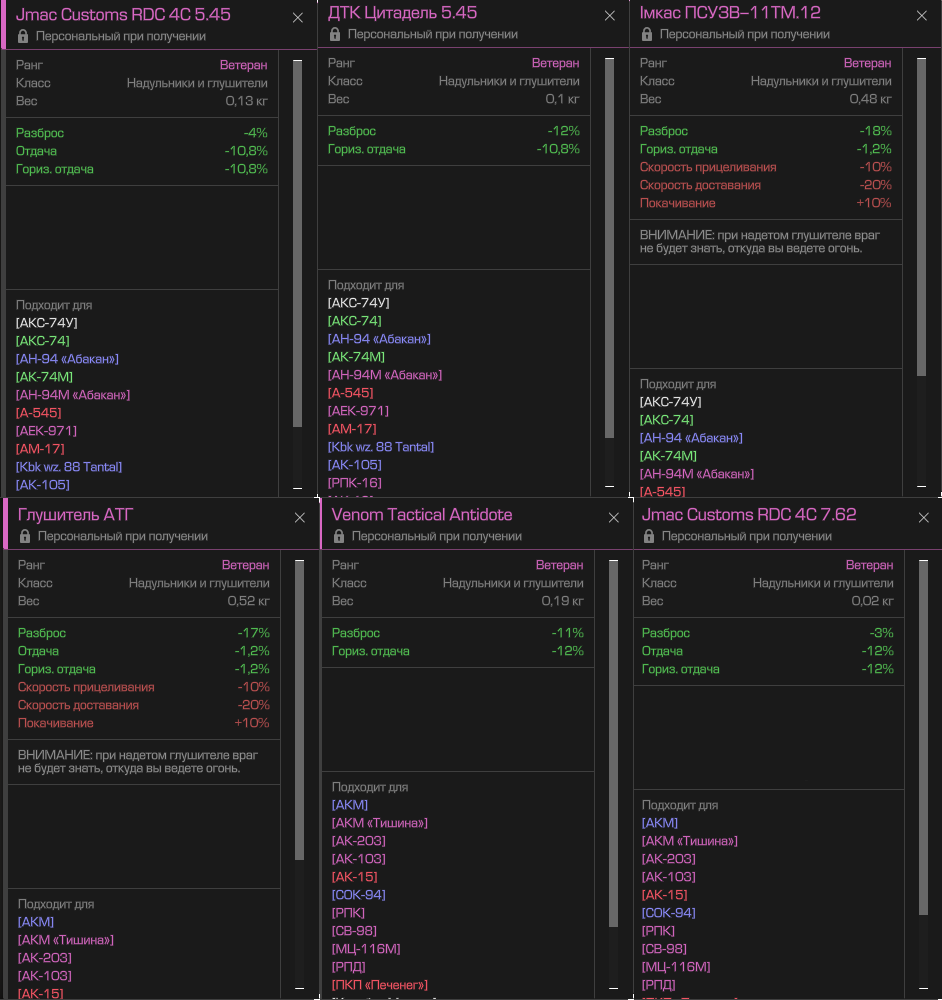Click the lock icon under Venom Tactical Antidote
942x1000 pixels.
click(x=339, y=536)
